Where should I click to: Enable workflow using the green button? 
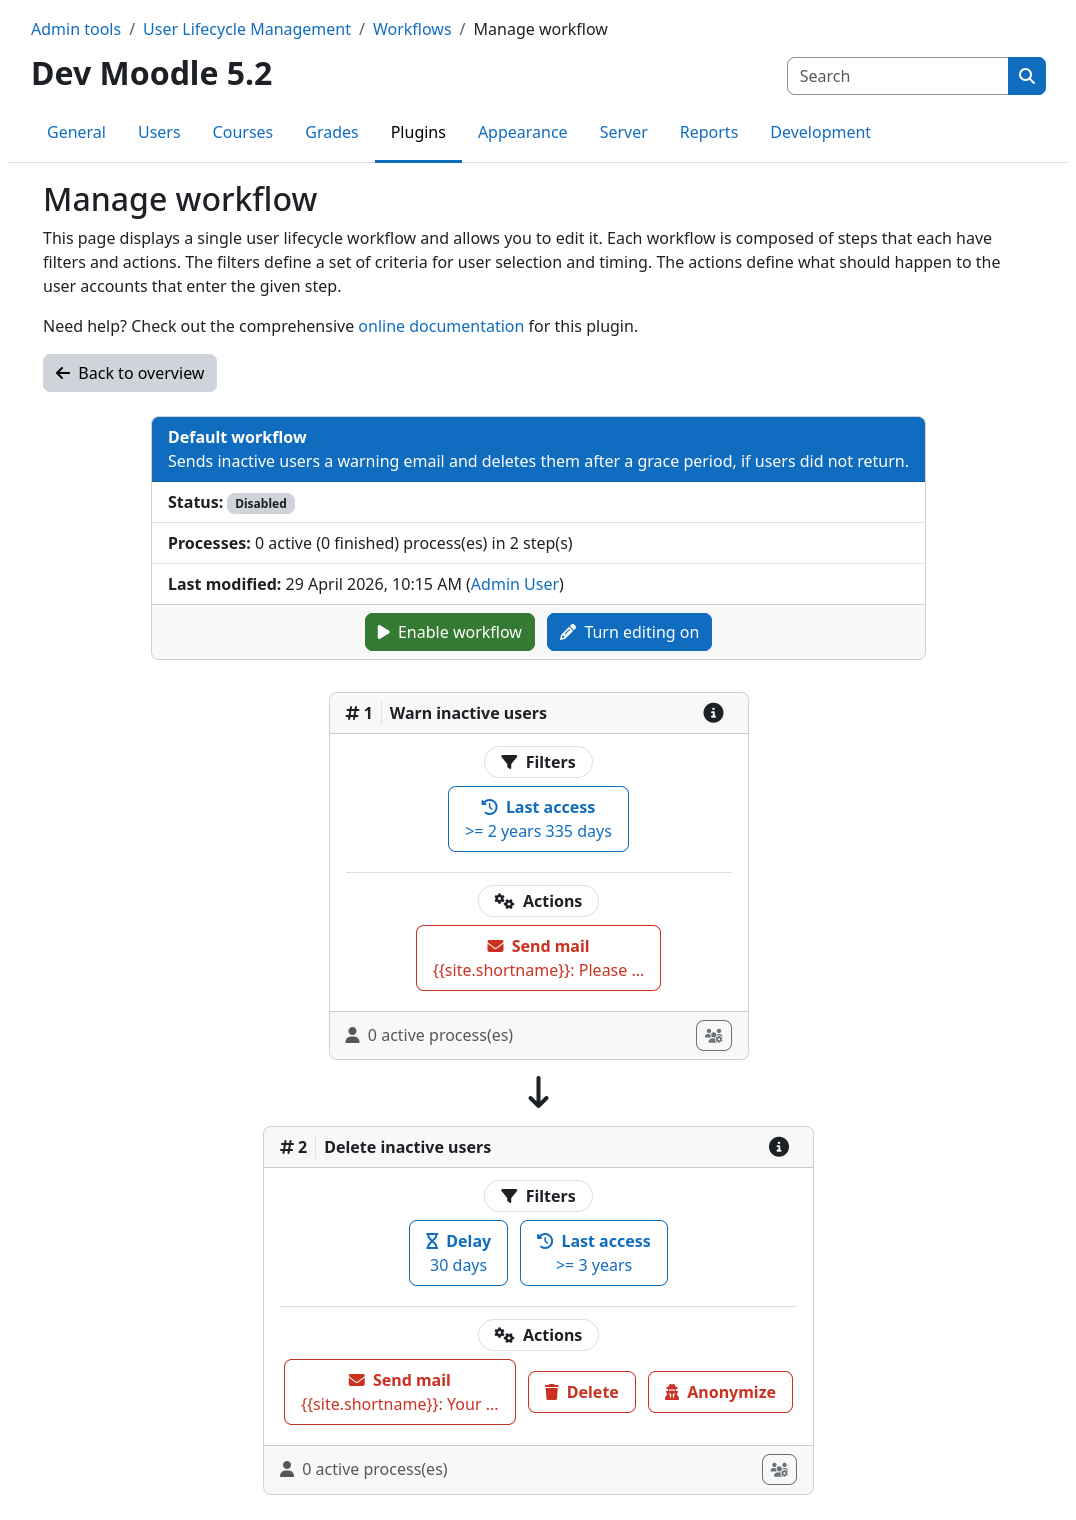tap(449, 631)
